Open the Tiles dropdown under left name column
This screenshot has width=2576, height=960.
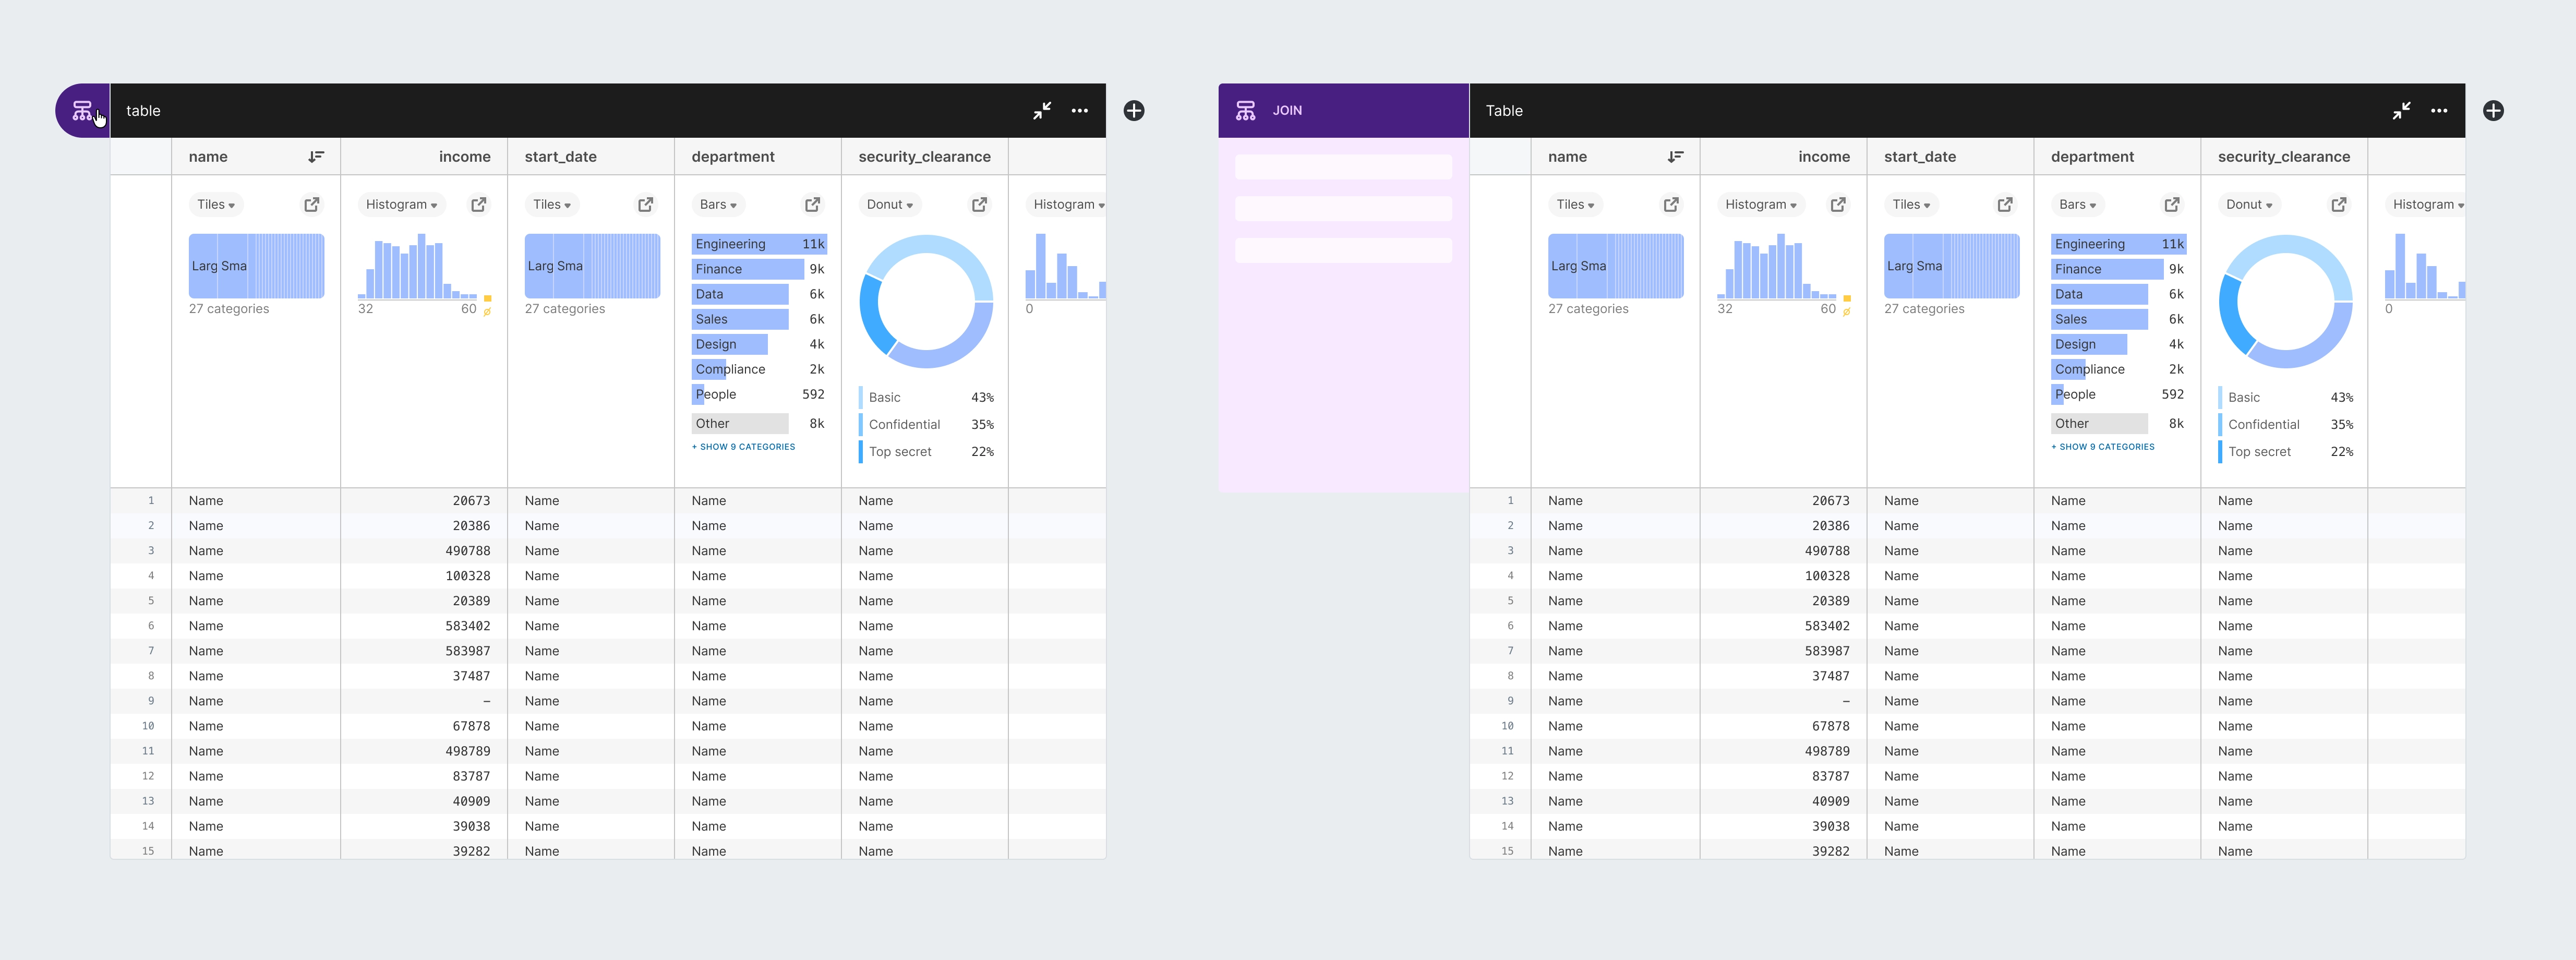point(216,204)
